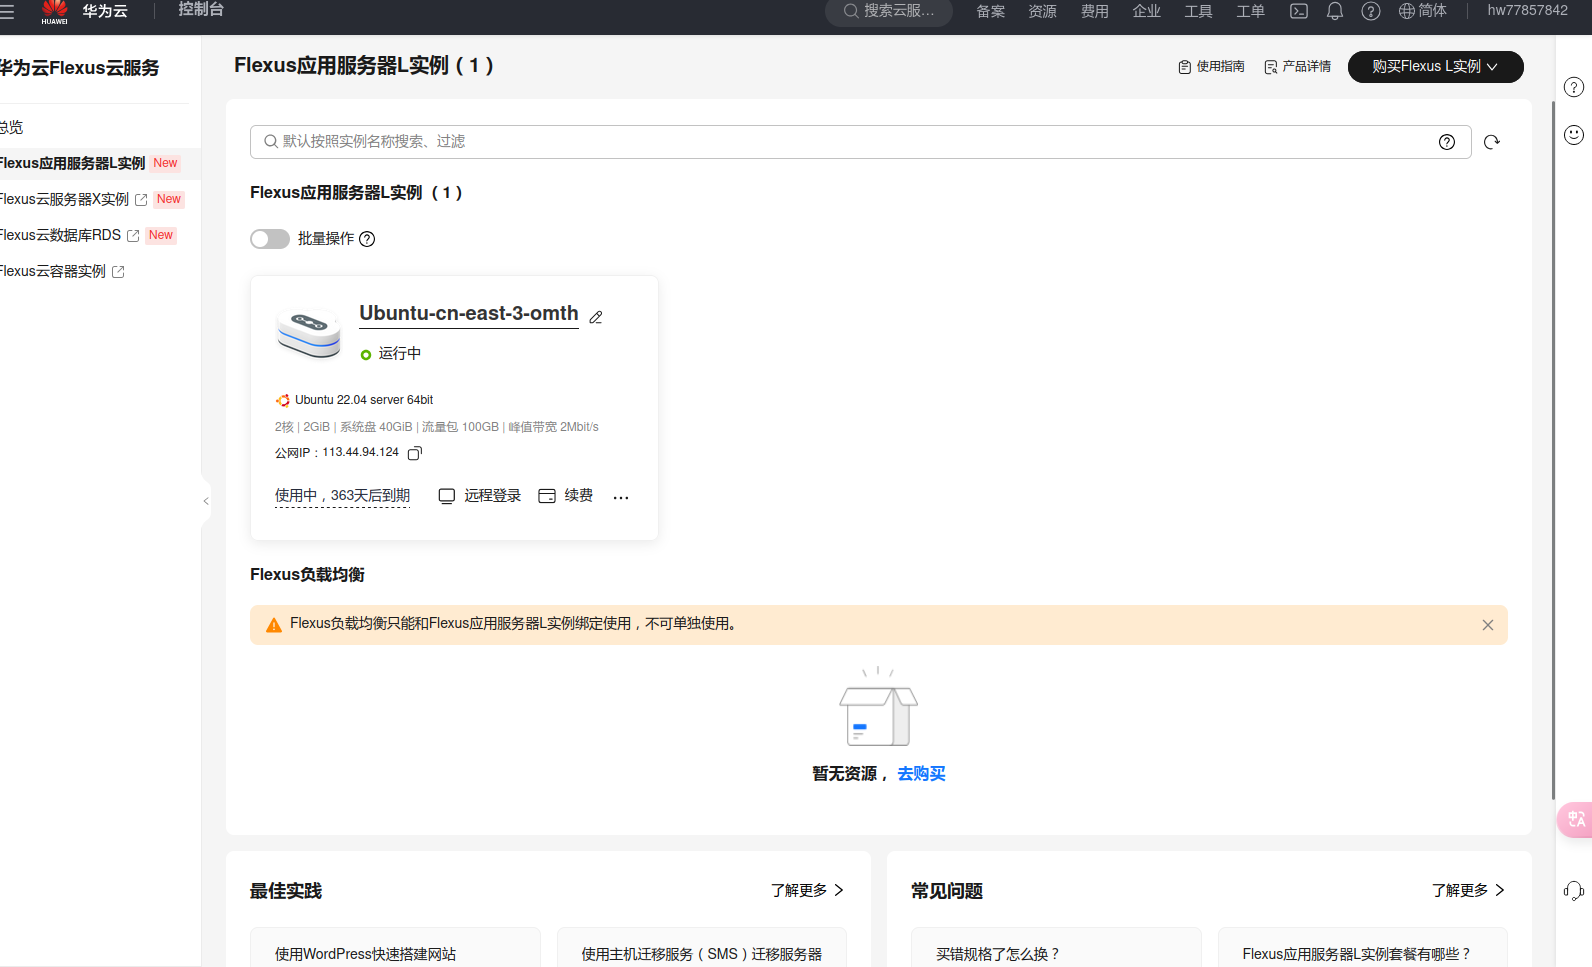
Task: Open the CloudShell terminal icon
Action: coord(1298,11)
